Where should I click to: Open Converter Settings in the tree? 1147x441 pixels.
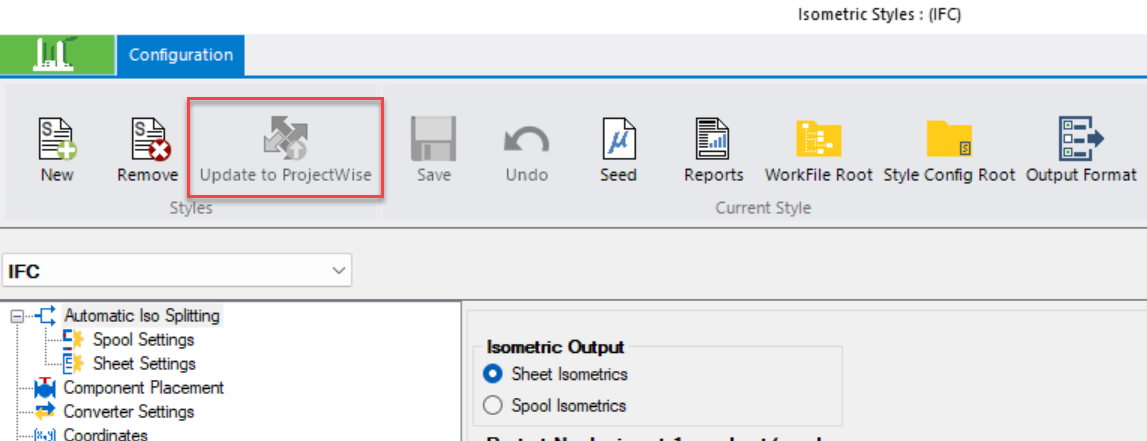click(x=129, y=412)
